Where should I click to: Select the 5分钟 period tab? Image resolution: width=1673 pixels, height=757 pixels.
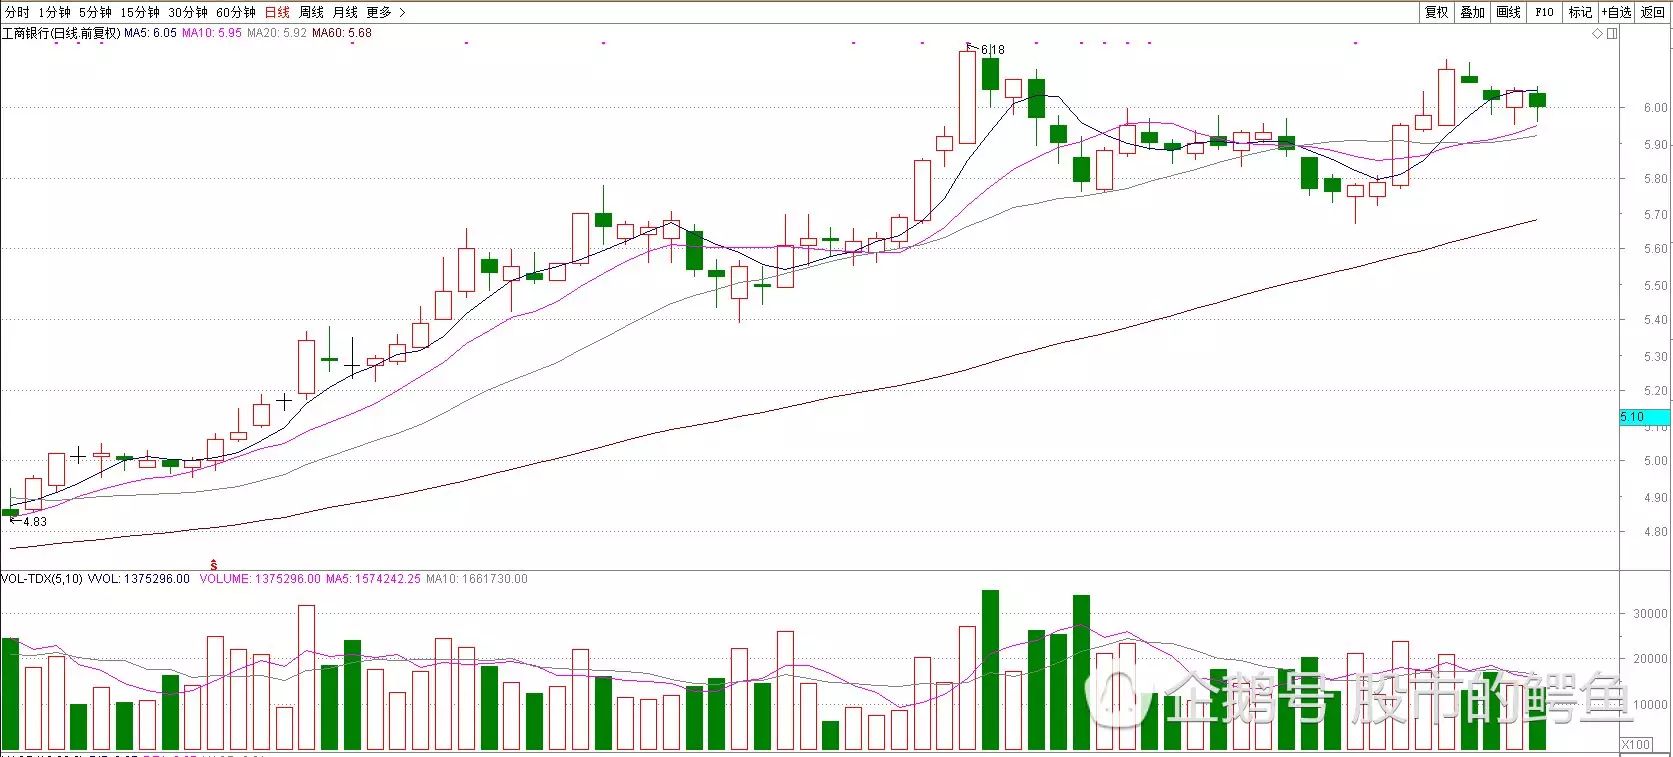95,12
